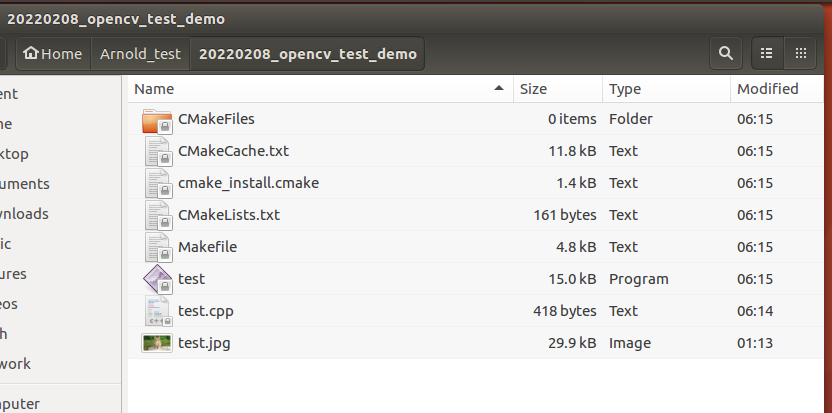The width and height of the screenshot is (832, 413).
Task: Switch to list view
Action: click(x=766, y=53)
